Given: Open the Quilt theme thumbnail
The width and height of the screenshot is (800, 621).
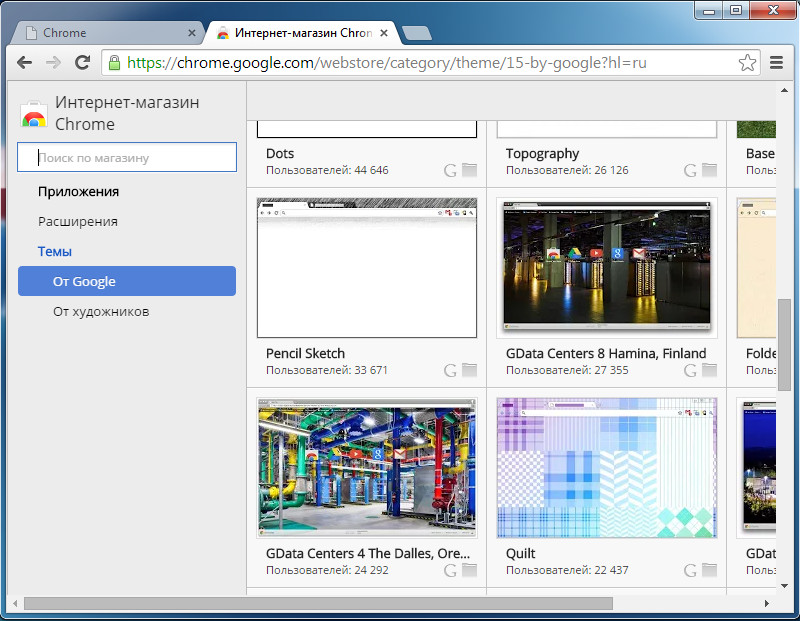Looking at the screenshot, I should coord(607,468).
